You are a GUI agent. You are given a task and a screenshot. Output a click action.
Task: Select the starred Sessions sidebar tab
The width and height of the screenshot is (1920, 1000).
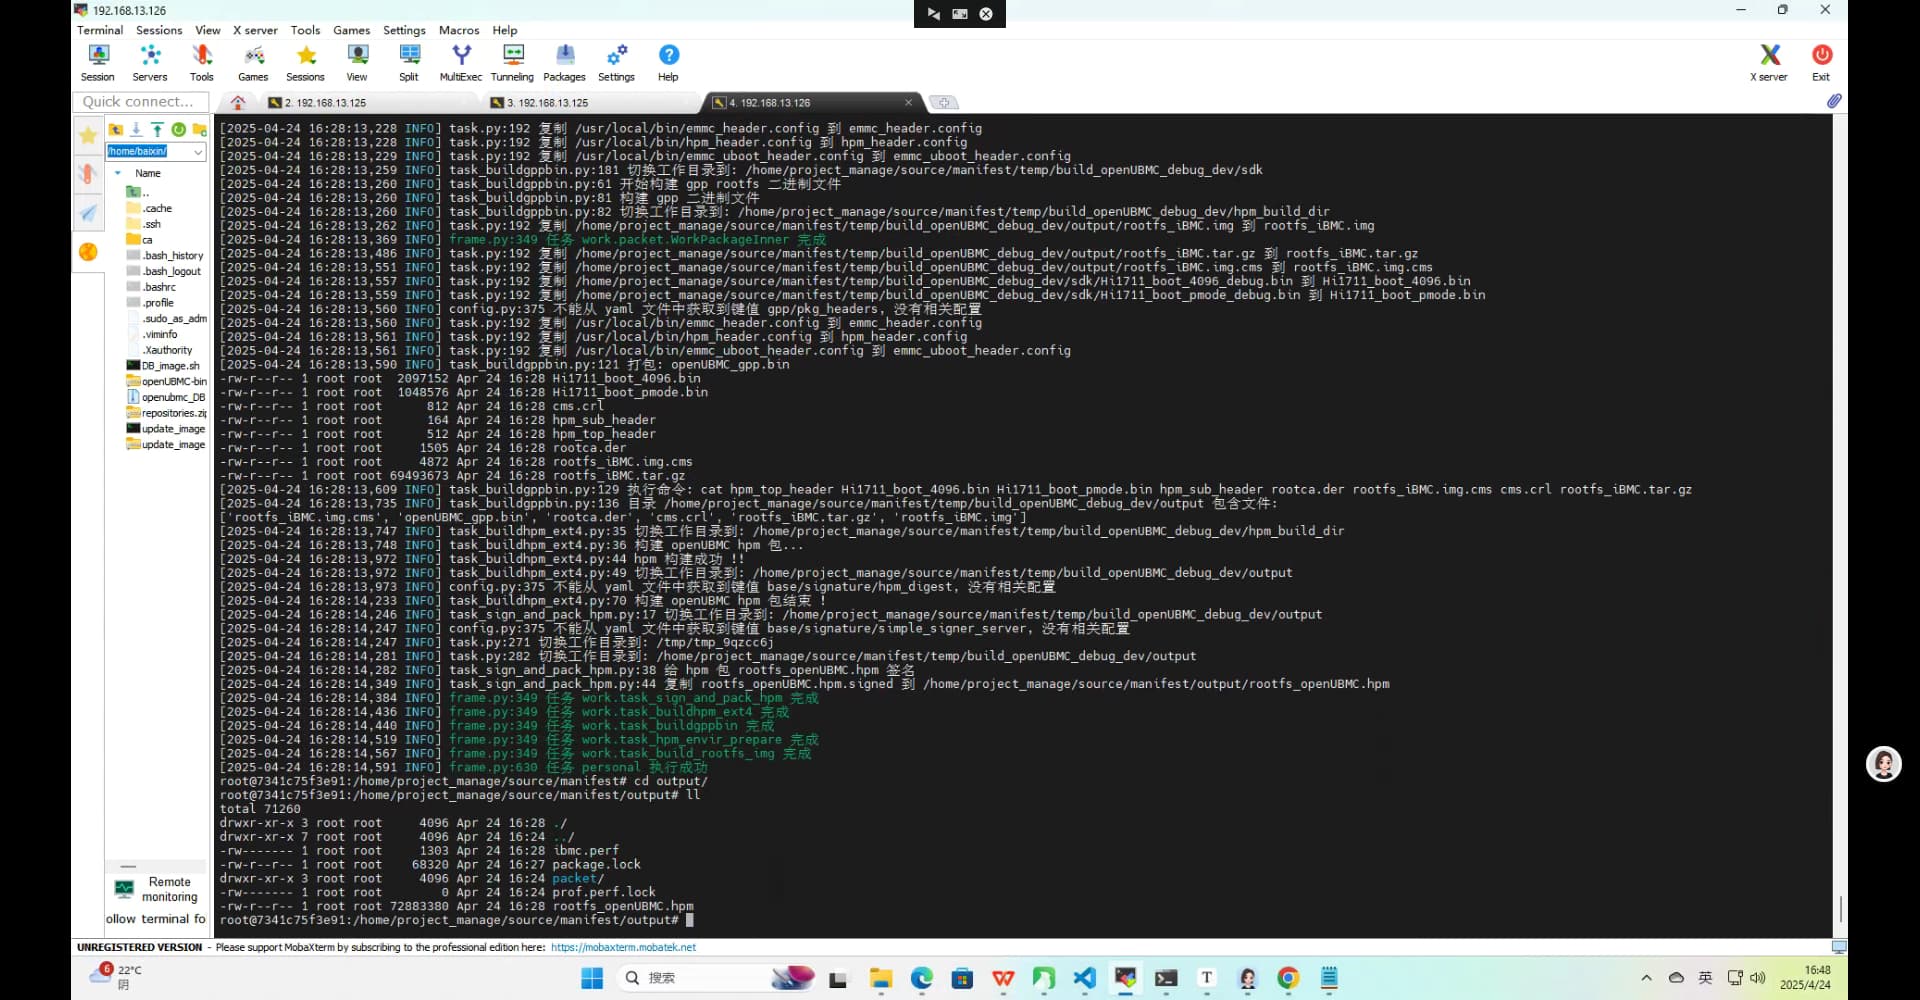[x=88, y=135]
